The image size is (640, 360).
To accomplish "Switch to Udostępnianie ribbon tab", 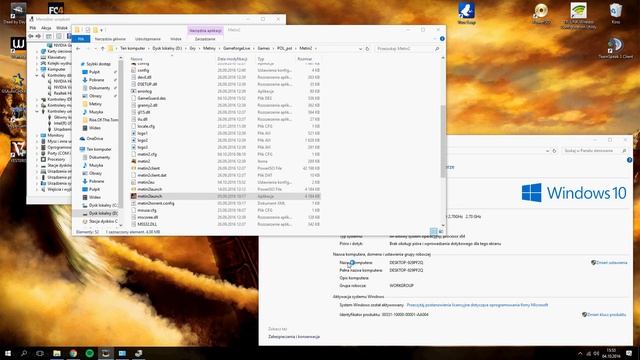I will (148, 39).
